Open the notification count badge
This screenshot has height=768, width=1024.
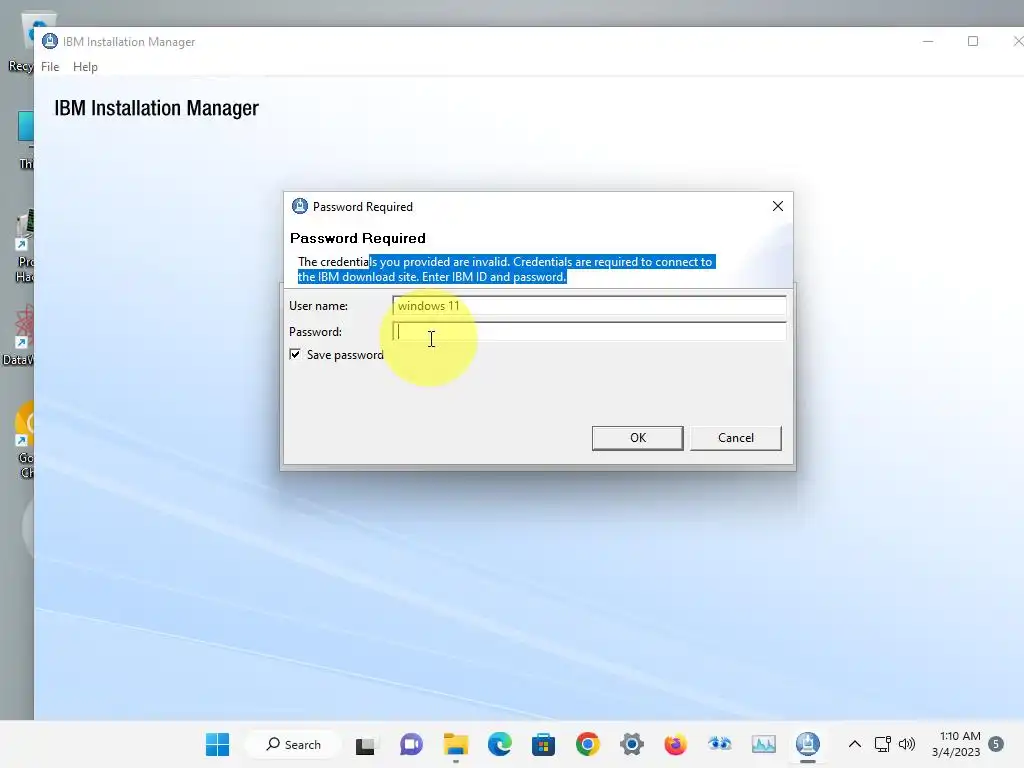[996, 744]
